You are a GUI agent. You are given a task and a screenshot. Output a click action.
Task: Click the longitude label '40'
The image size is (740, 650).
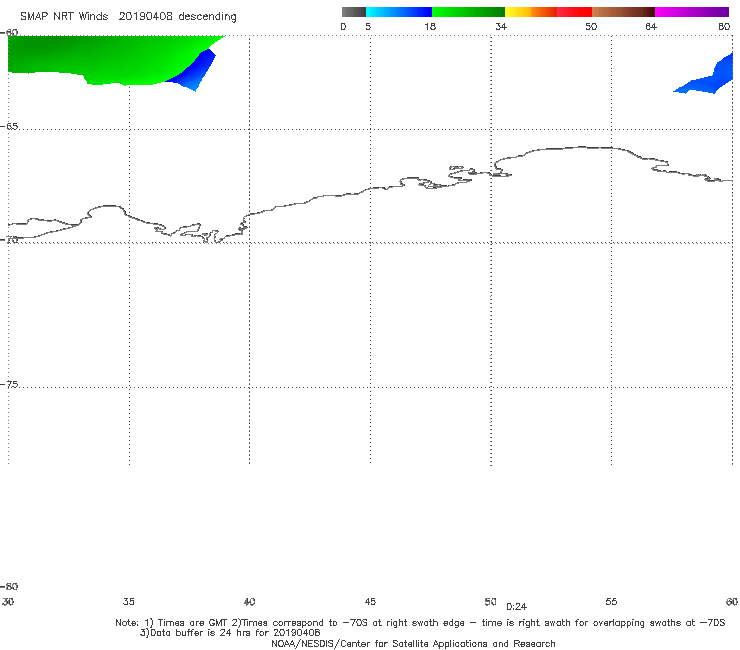(x=250, y=602)
